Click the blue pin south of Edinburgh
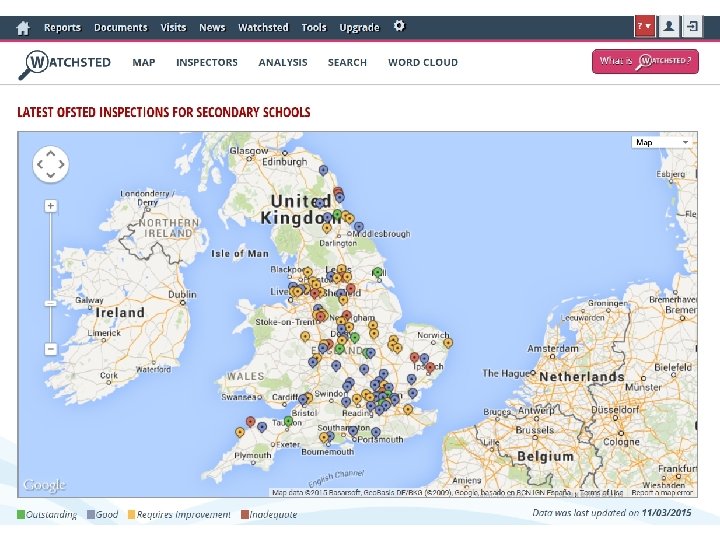This screenshot has width=720, height=540. (x=323, y=170)
